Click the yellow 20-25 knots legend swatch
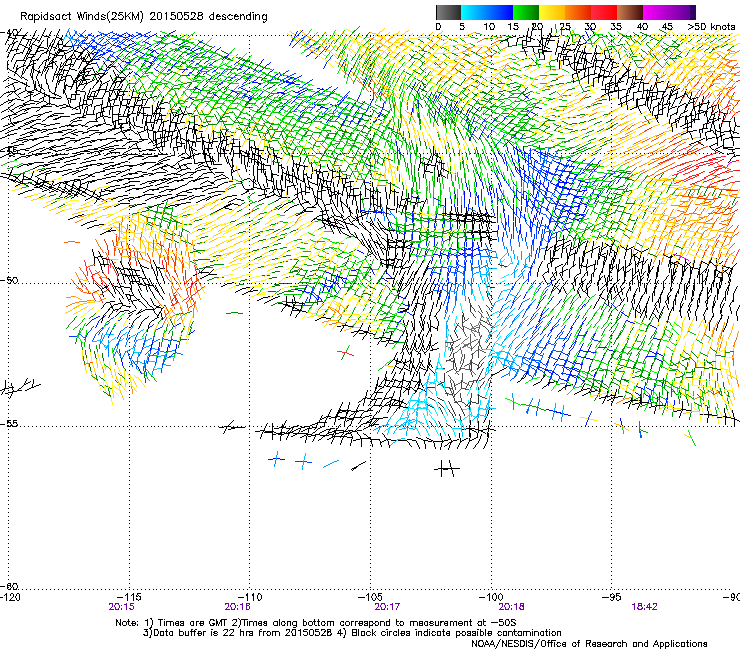740x650 pixels. [552, 12]
